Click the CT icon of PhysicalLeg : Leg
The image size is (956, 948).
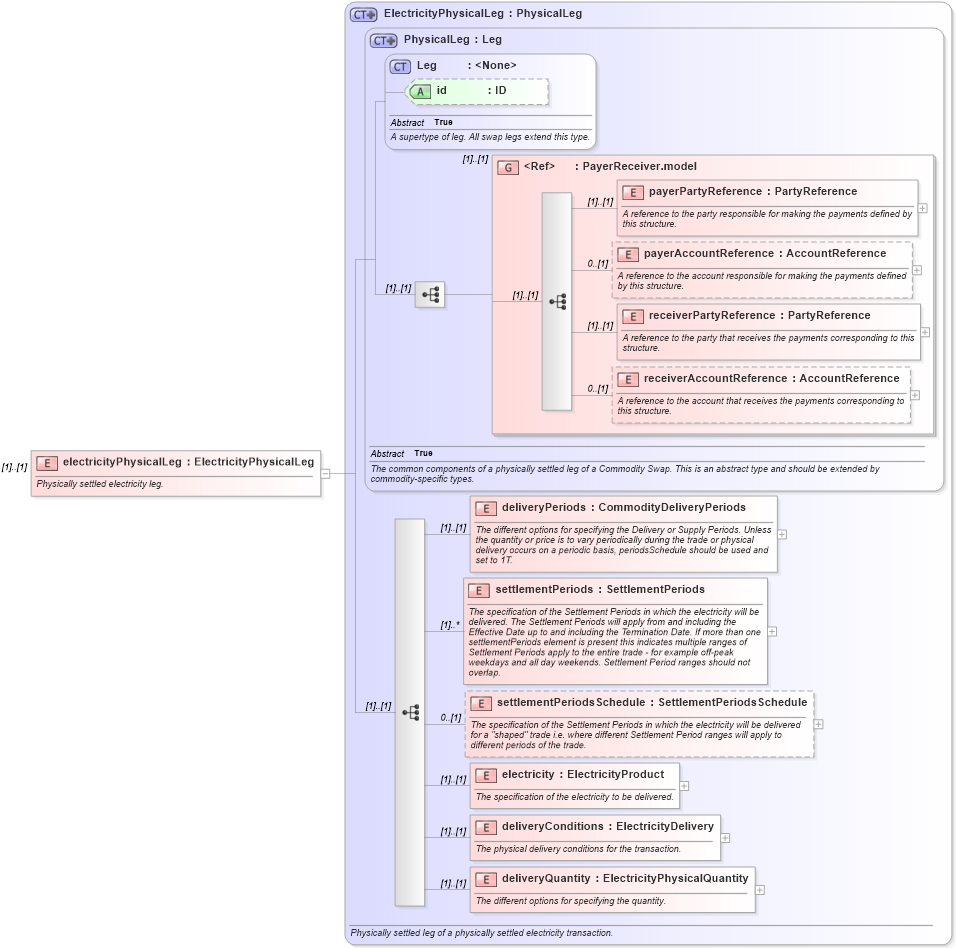point(383,40)
